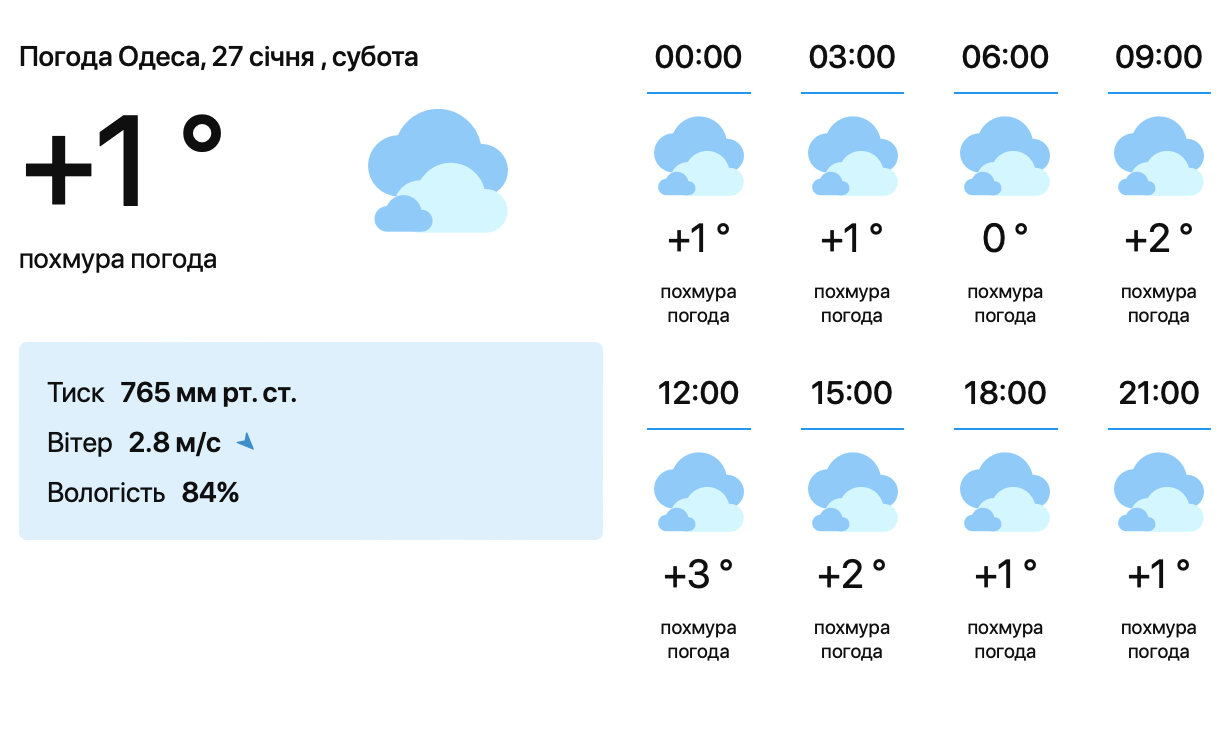Select the 12:00 time slot header
The width and height of the screenshot is (1226, 730).
pyautogui.click(x=698, y=393)
